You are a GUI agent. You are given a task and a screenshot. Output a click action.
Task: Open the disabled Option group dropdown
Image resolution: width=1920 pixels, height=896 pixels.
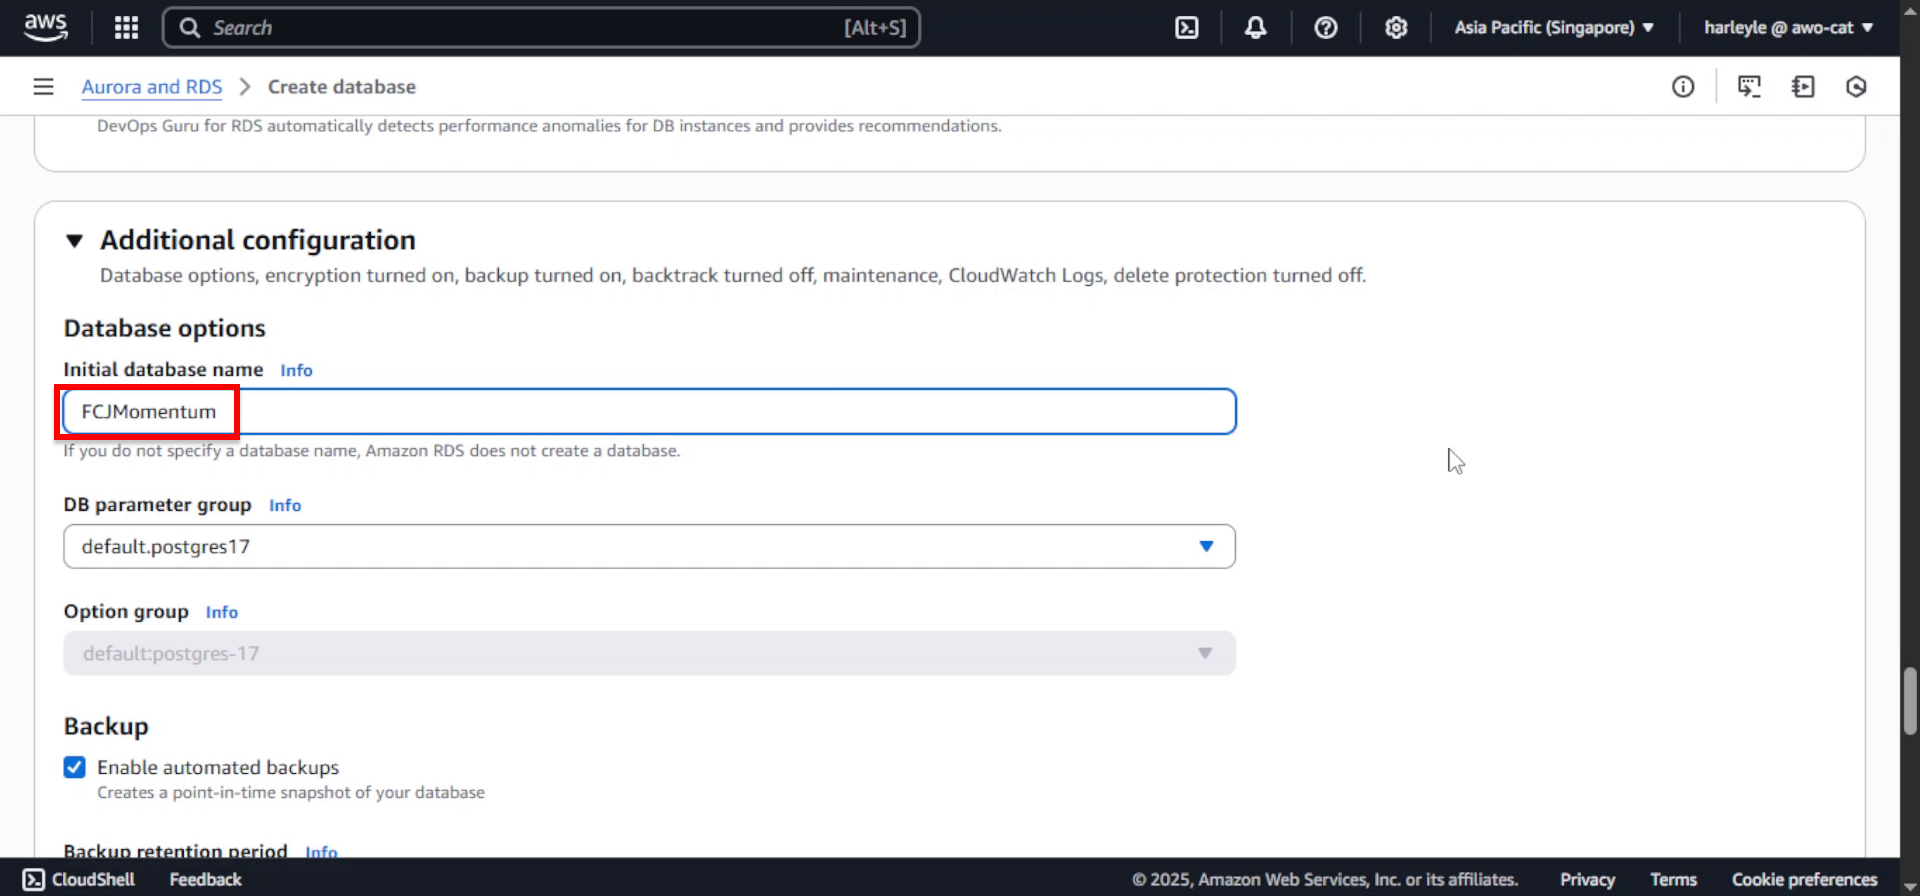[649, 653]
